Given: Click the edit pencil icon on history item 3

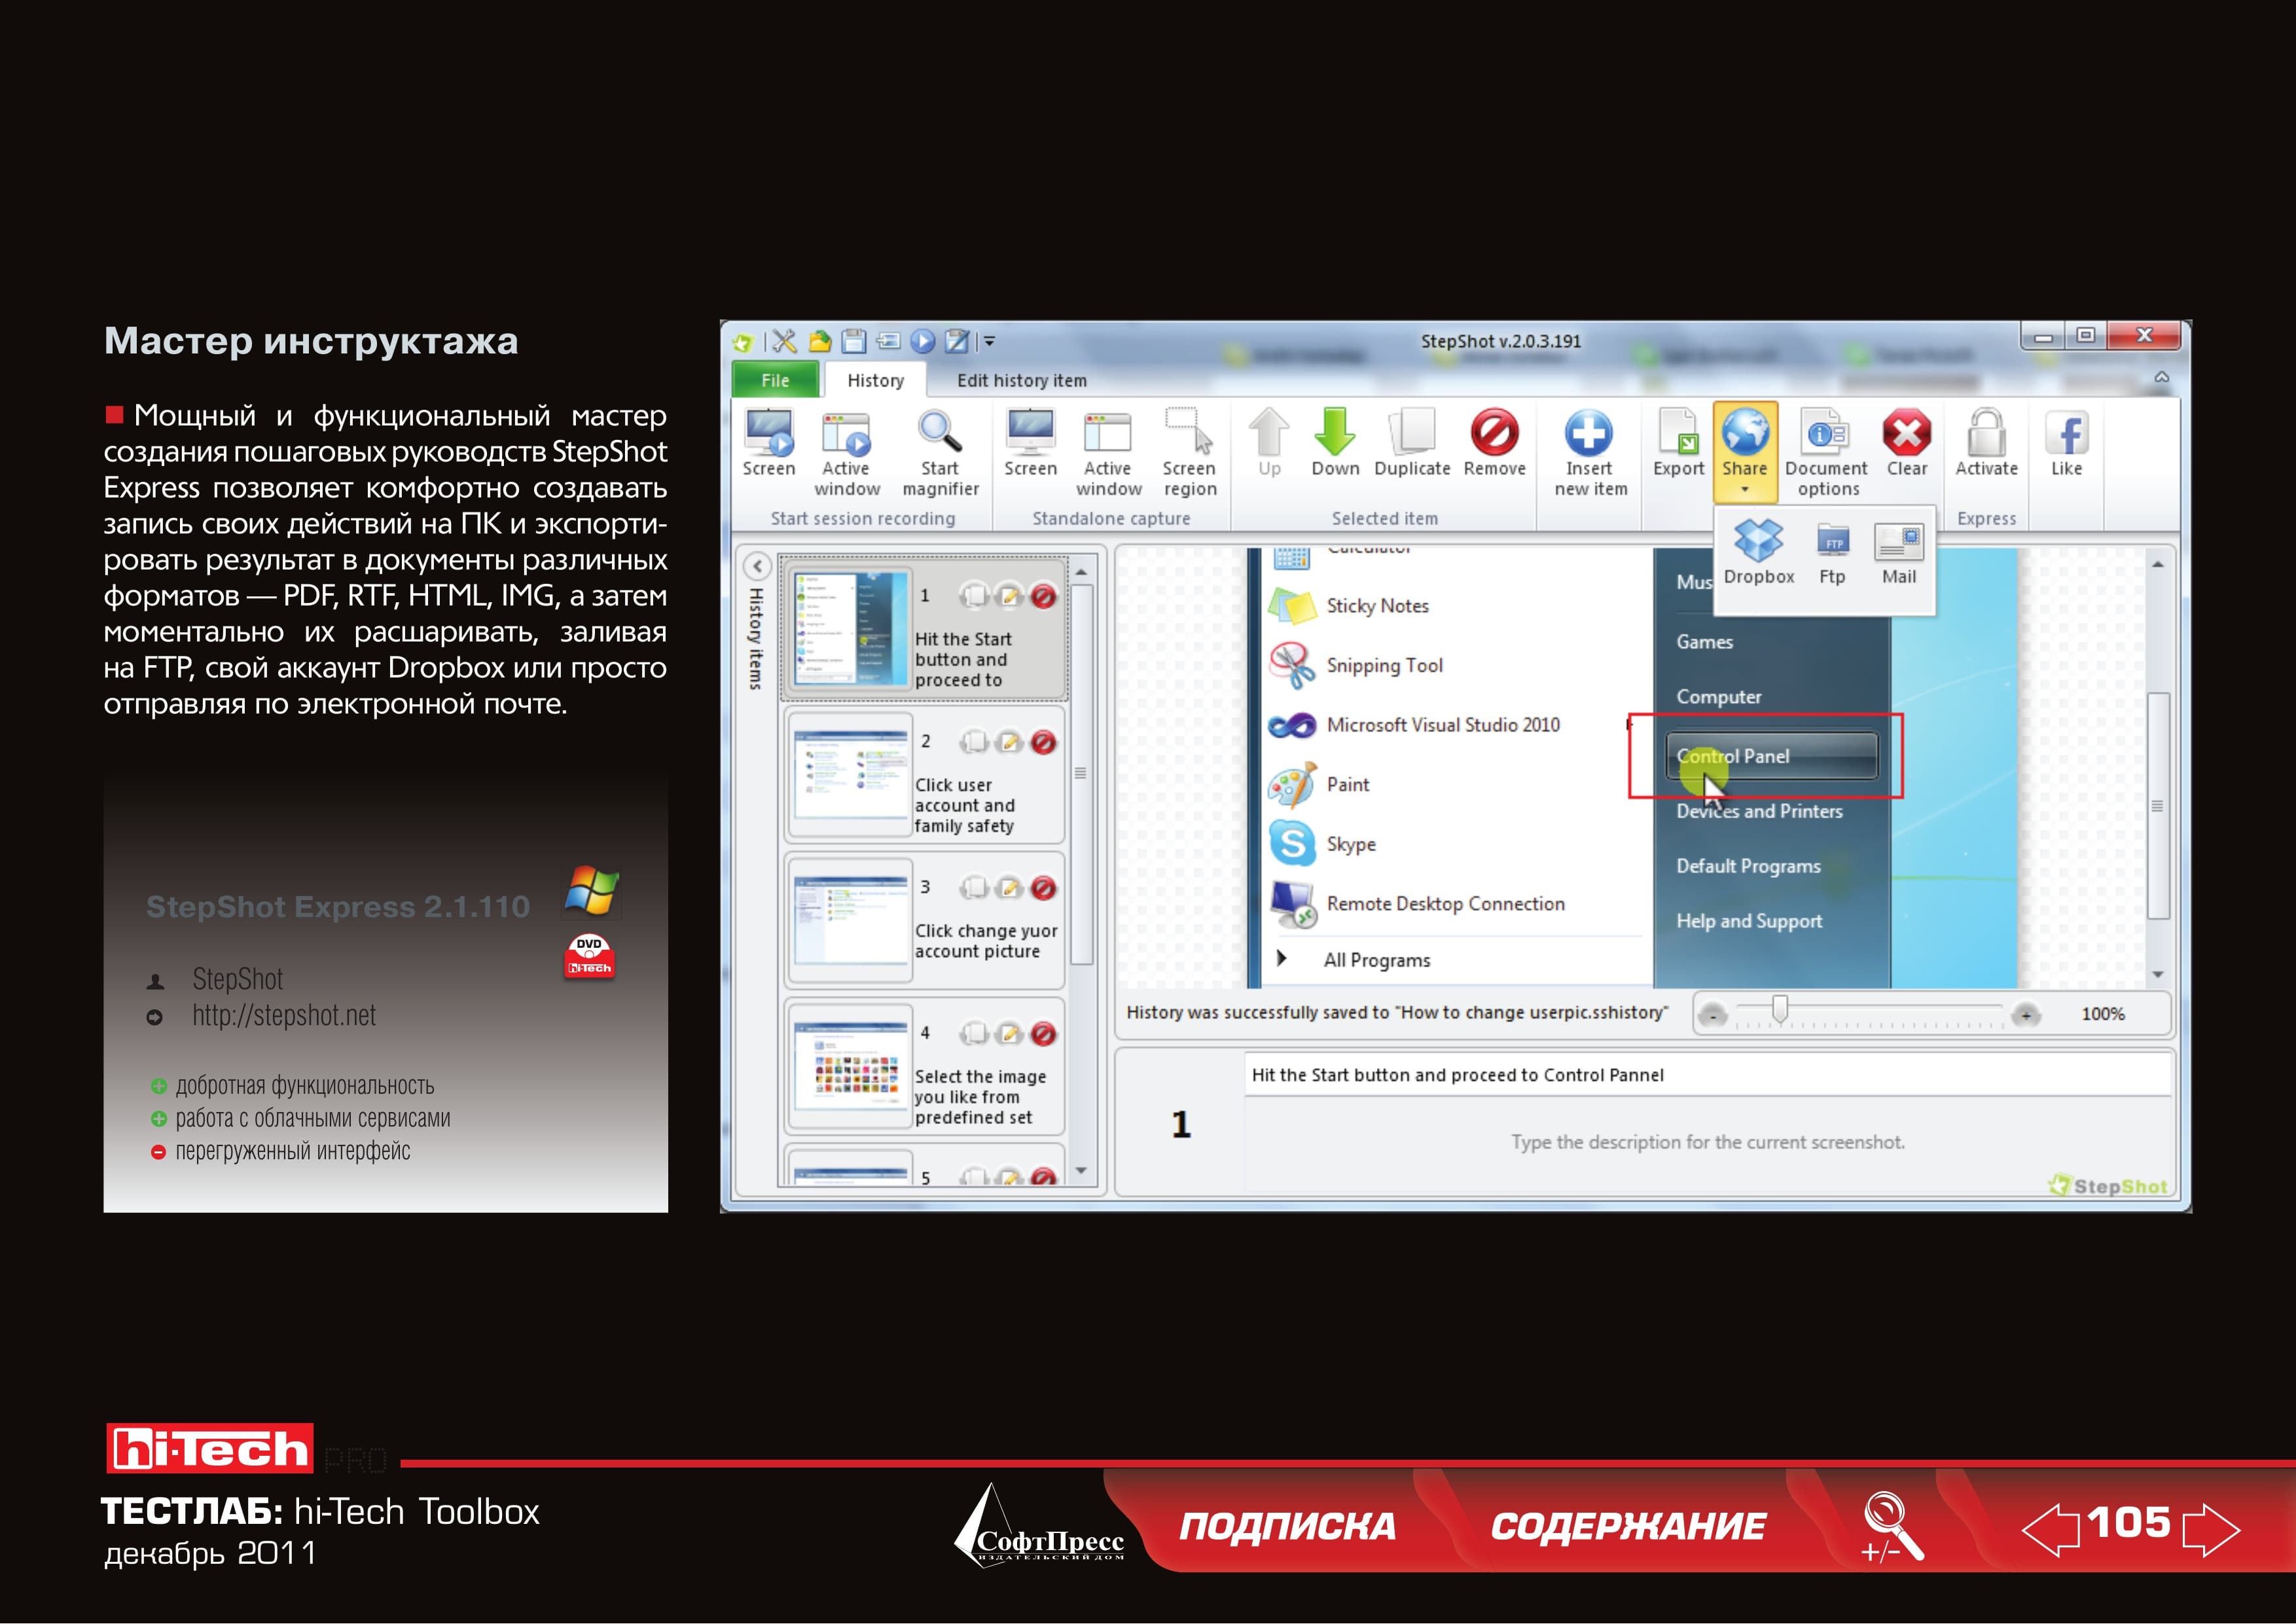Looking at the screenshot, I should (x=1009, y=888).
